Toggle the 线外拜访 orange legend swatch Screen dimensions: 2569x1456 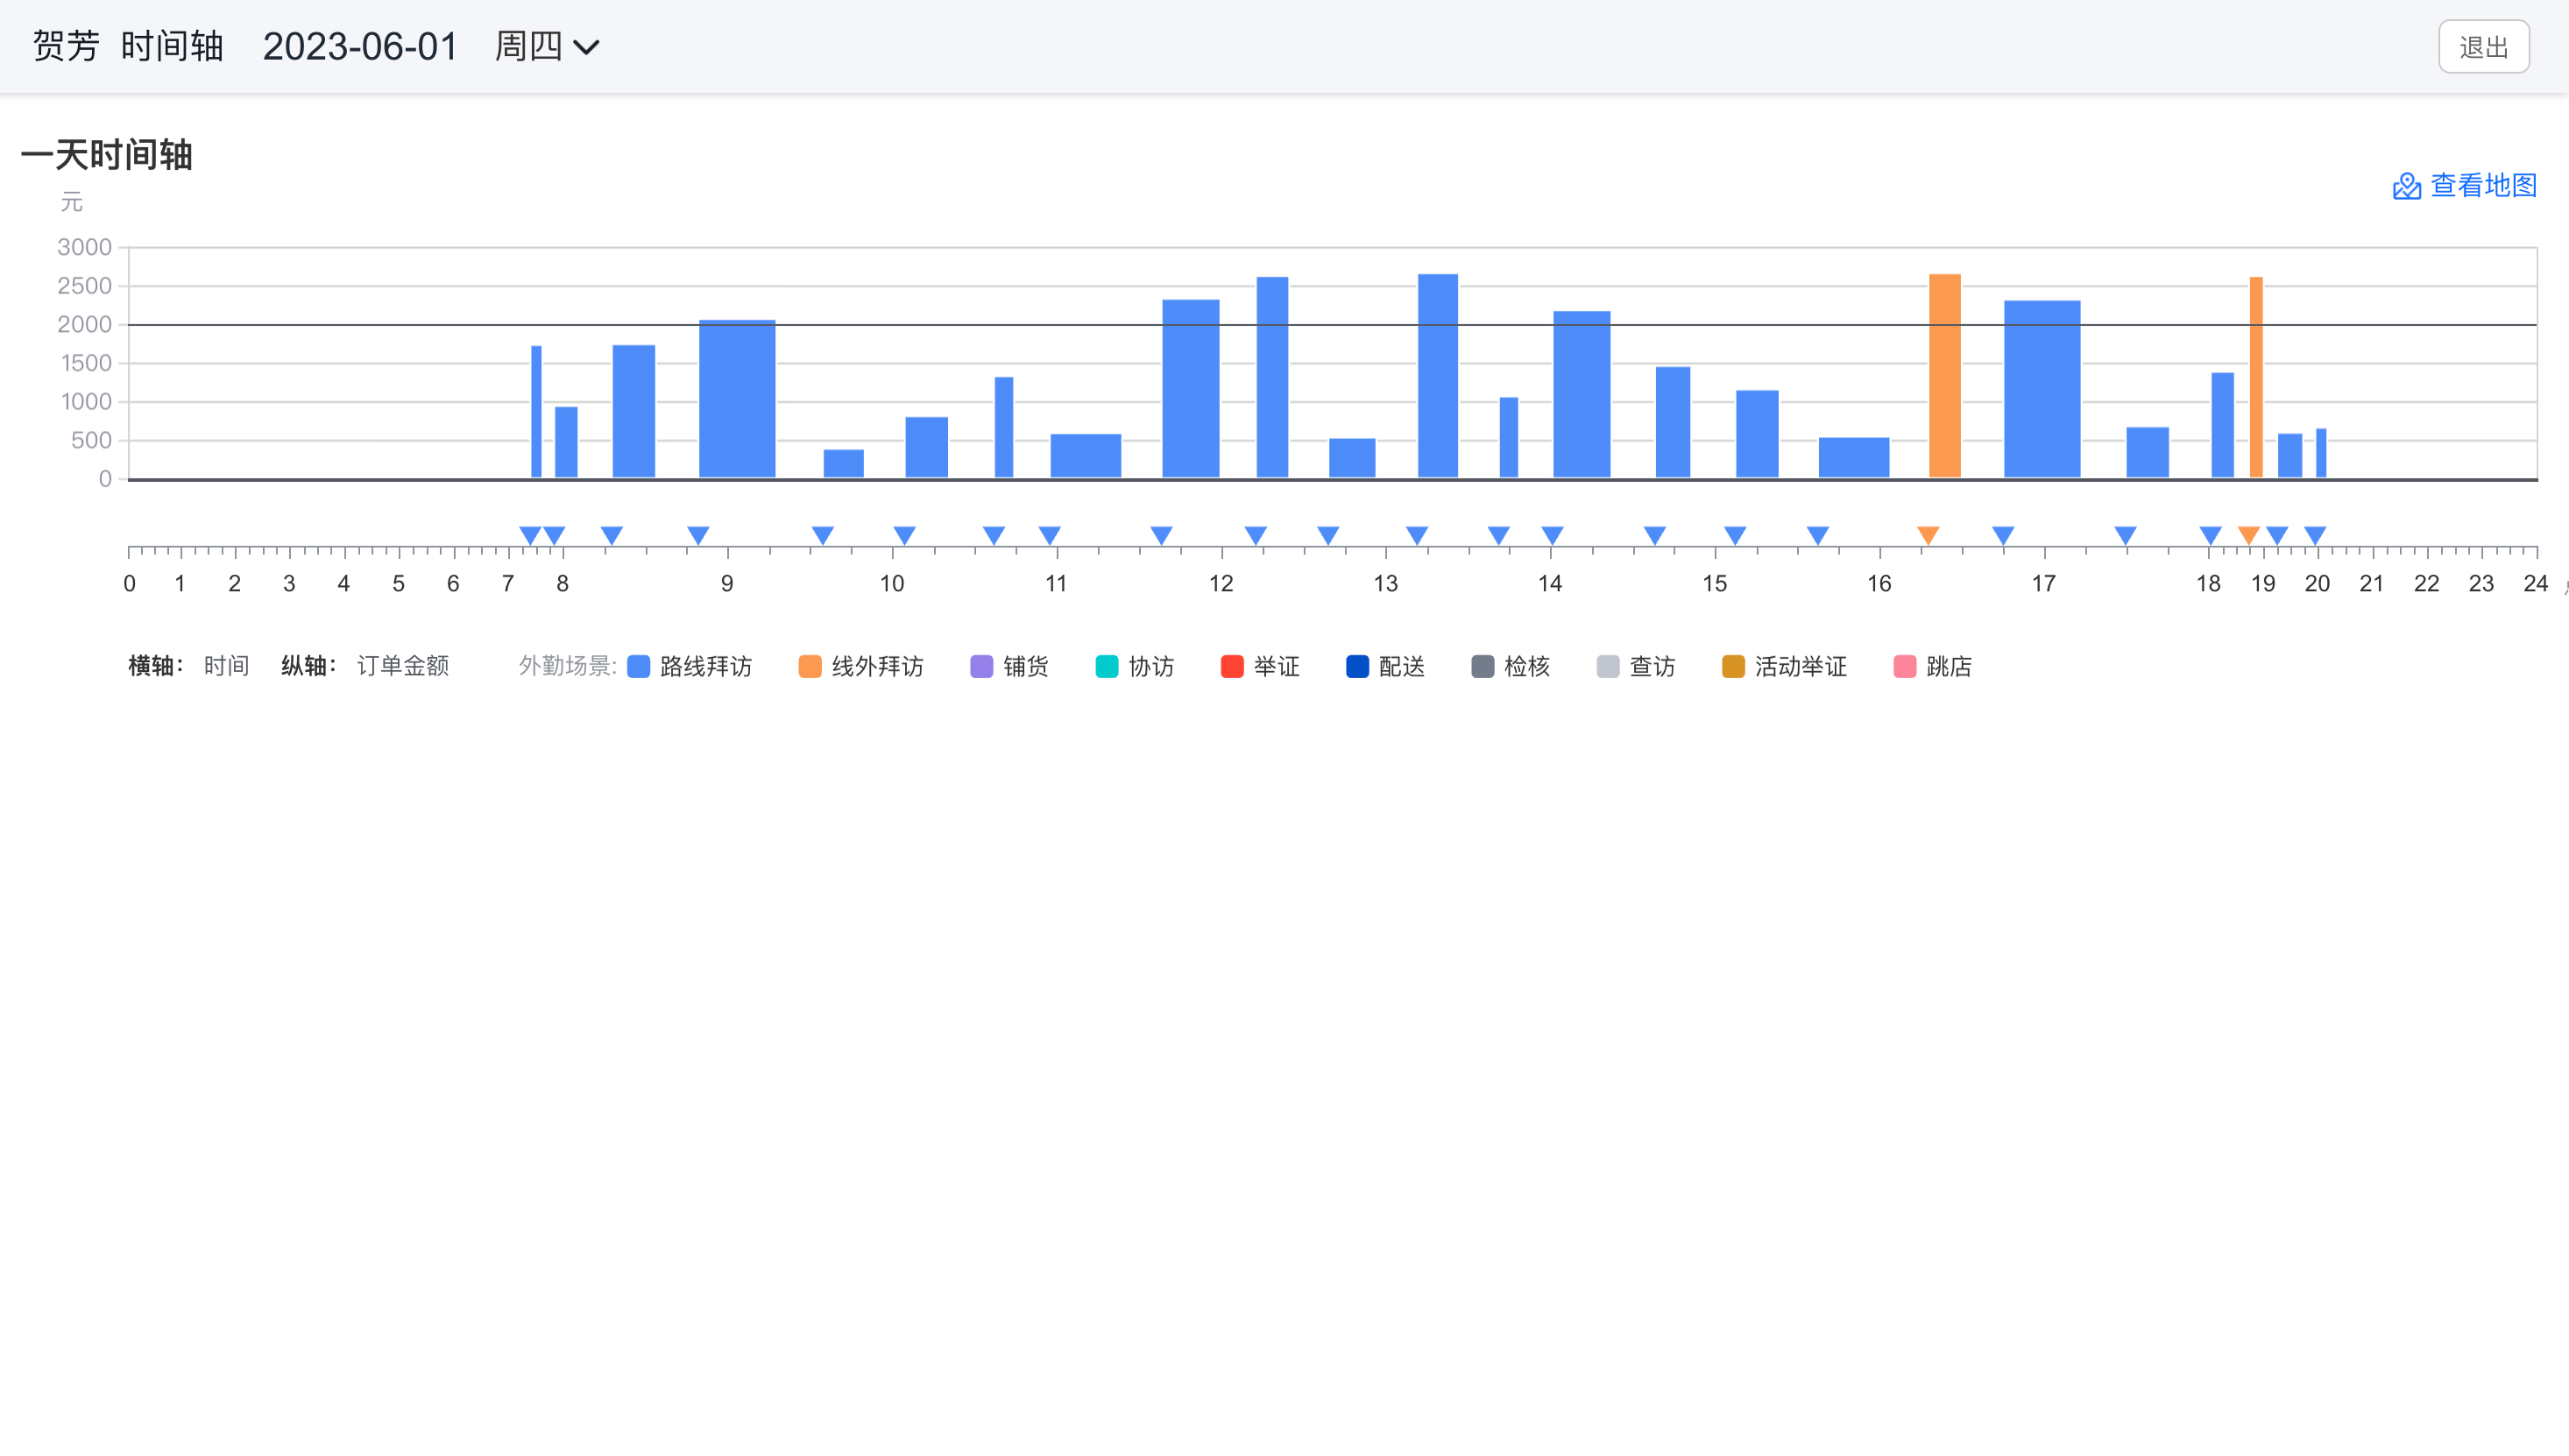tap(810, 667)
